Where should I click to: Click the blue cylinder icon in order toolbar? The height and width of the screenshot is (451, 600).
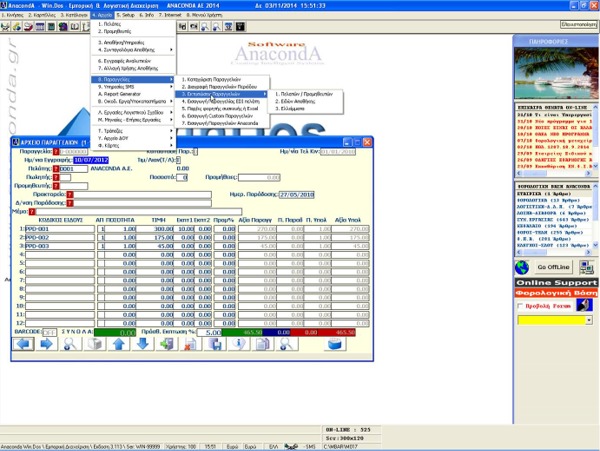coord(335,344)
